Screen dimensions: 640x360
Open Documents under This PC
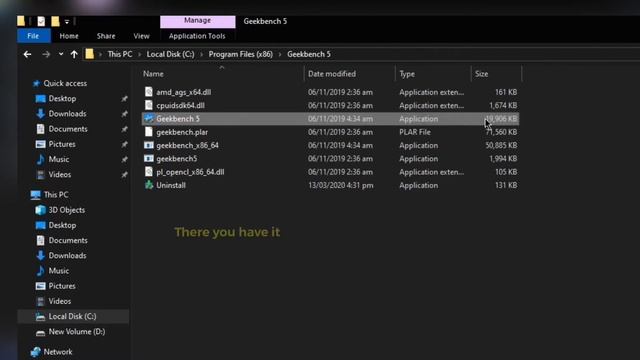(x=68, y=240)
